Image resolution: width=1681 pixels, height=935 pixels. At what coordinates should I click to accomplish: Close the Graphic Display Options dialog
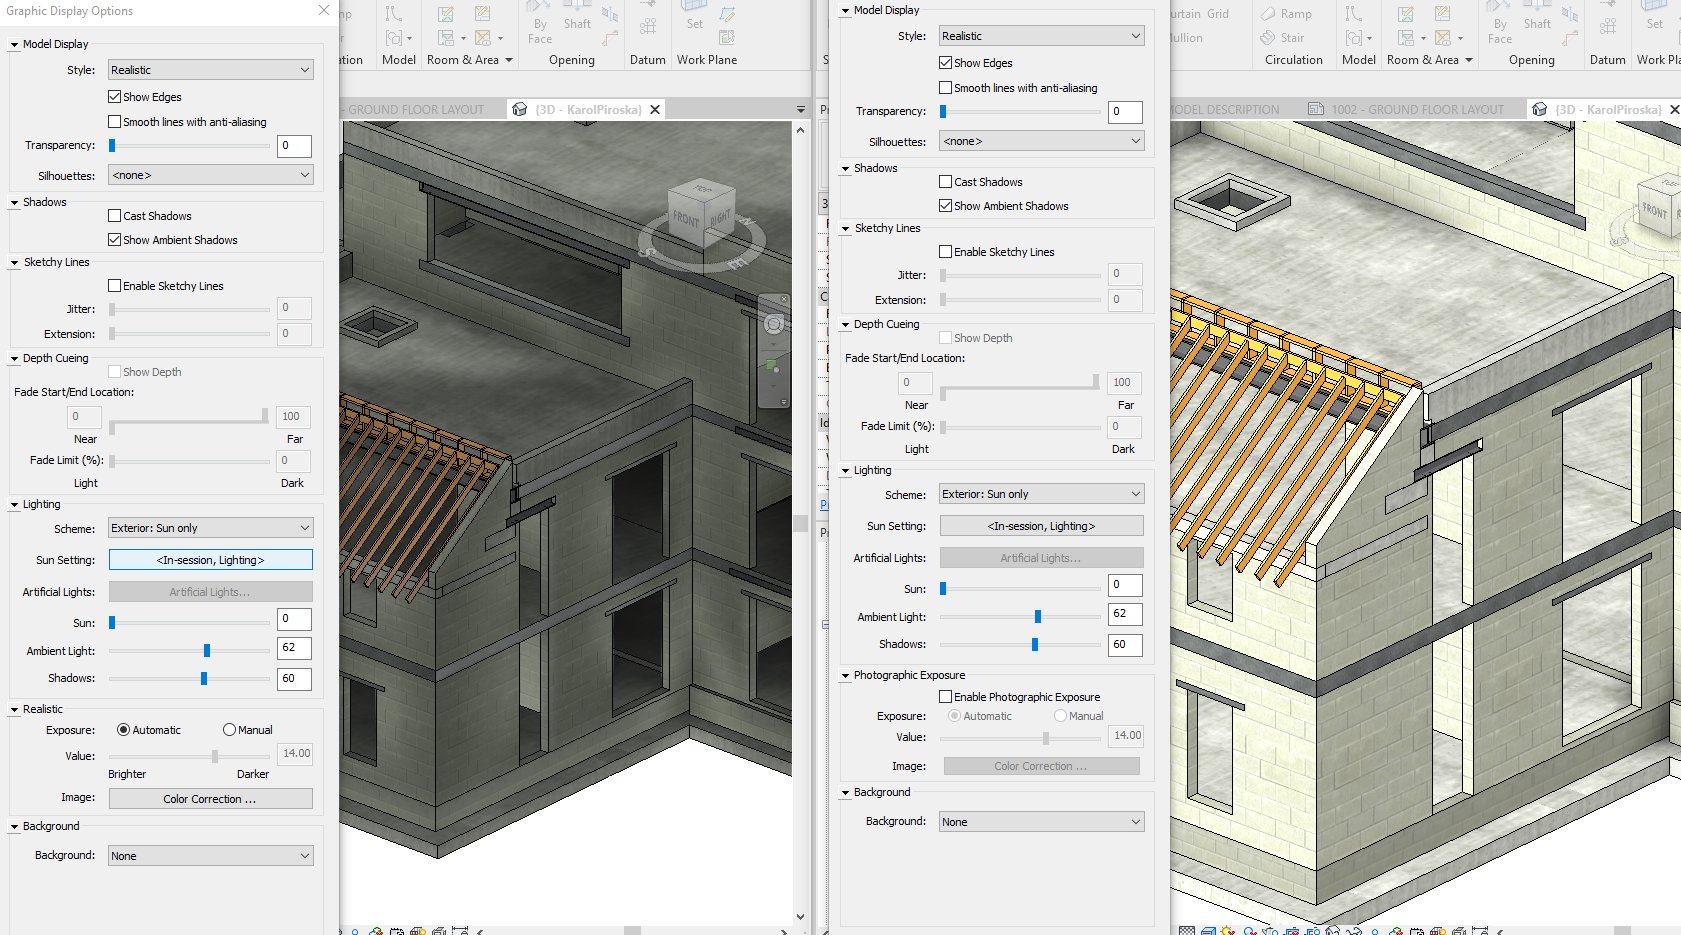coord(324,10)
